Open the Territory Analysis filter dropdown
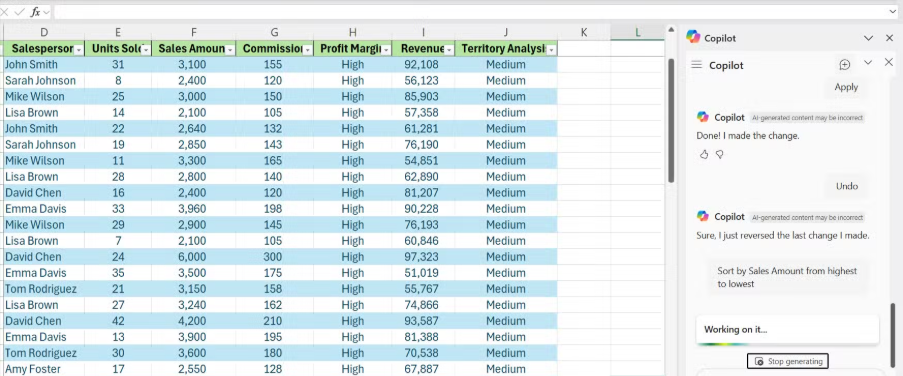 coord(552,50)
